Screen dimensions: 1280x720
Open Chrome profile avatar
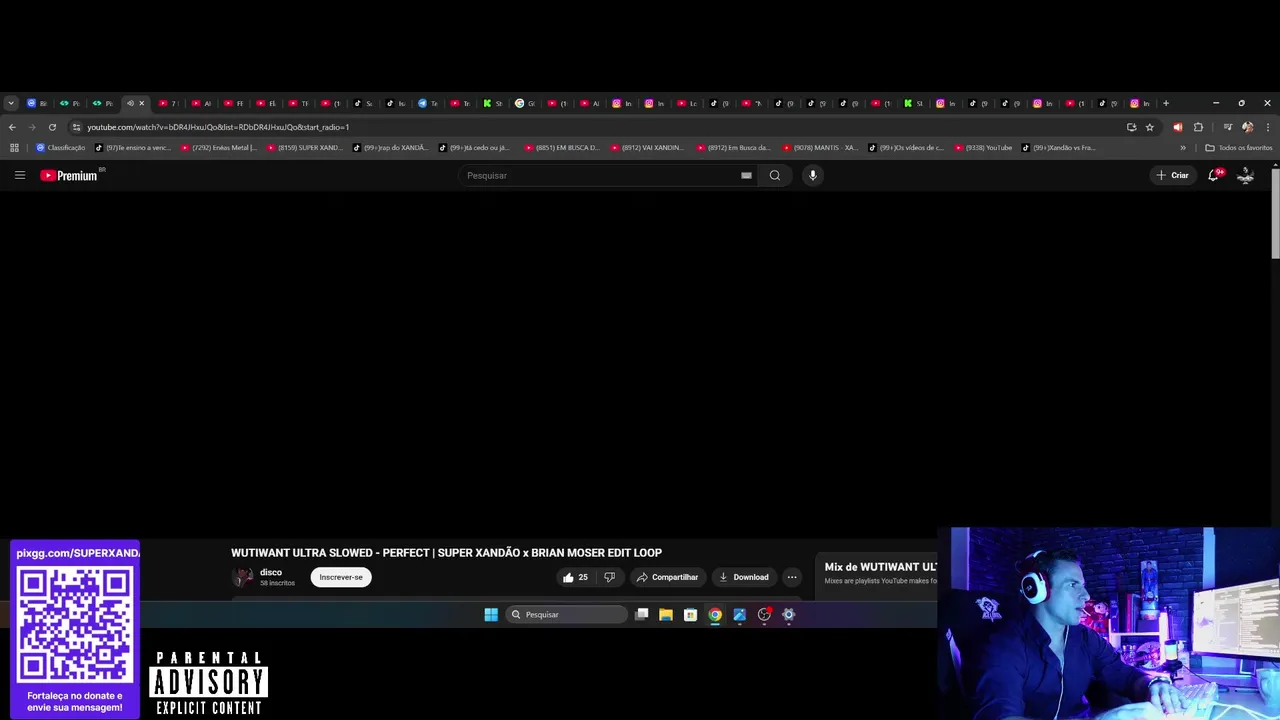pos(1247,127)
